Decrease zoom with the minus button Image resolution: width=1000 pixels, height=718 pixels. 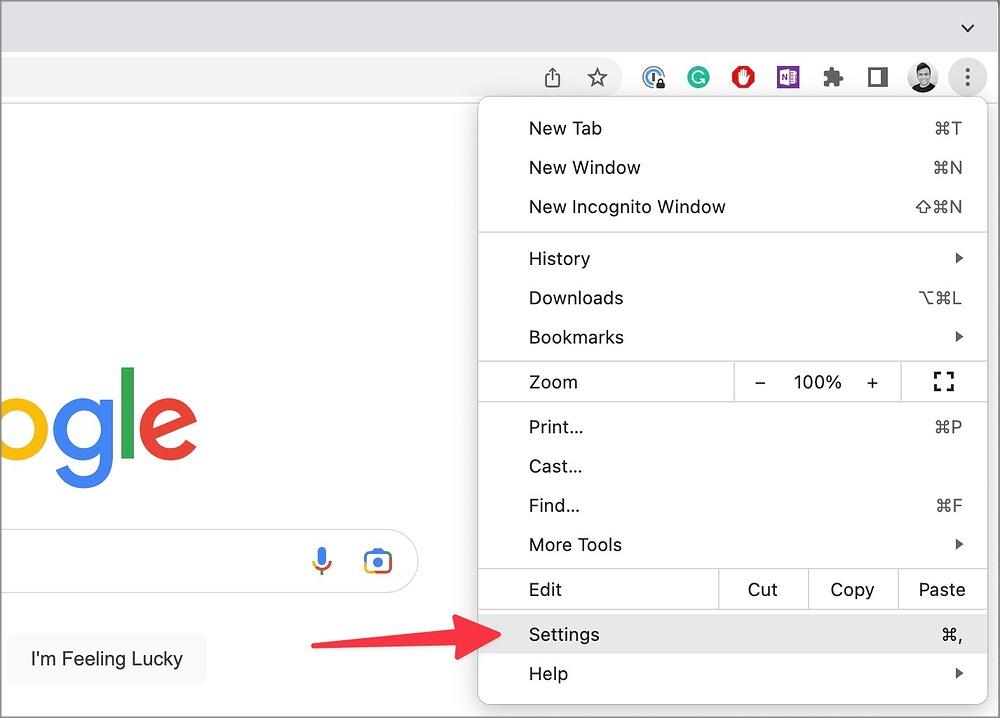760,383
